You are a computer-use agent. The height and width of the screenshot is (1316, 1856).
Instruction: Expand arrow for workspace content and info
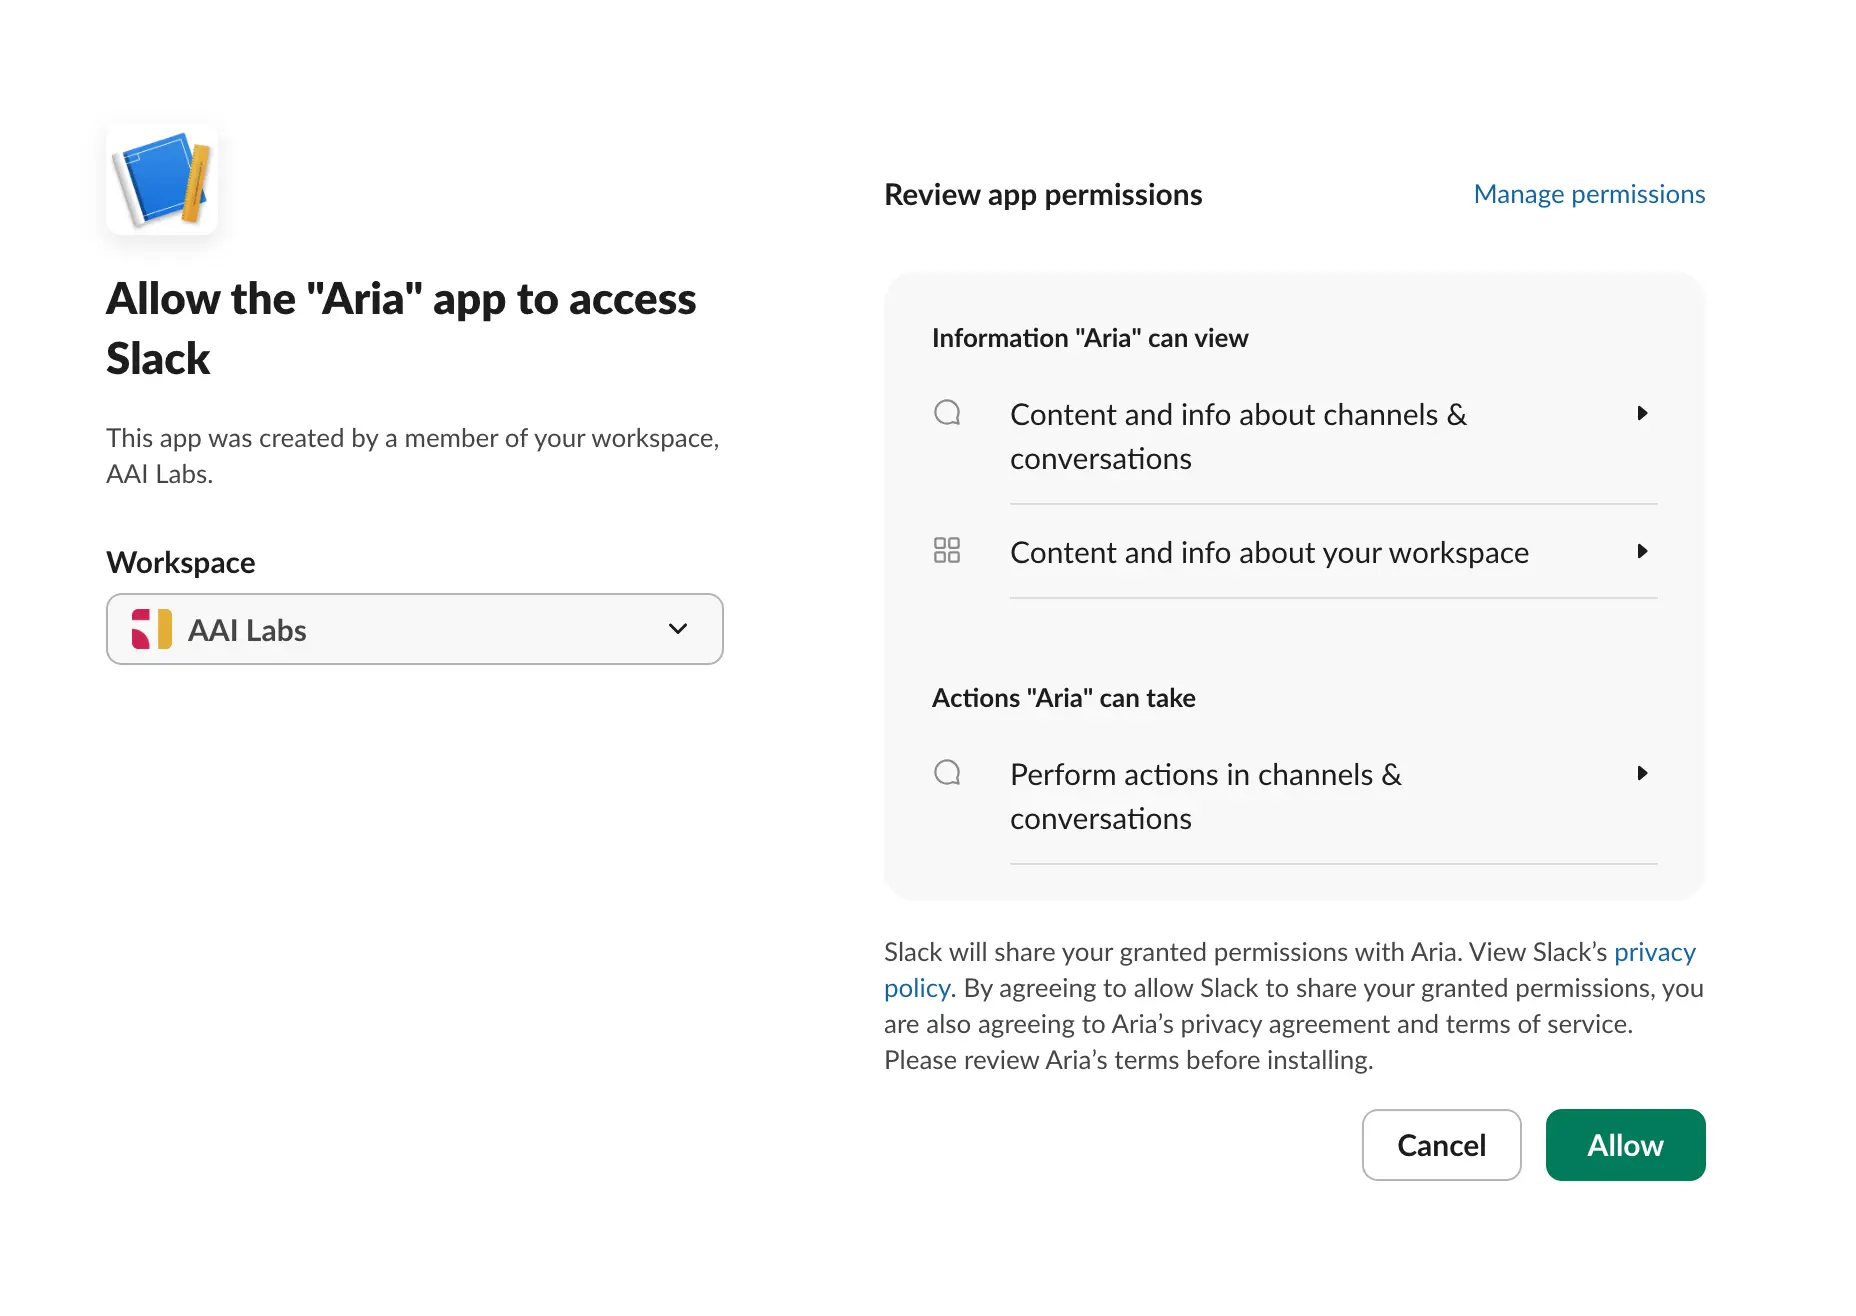coord(1642,551)
